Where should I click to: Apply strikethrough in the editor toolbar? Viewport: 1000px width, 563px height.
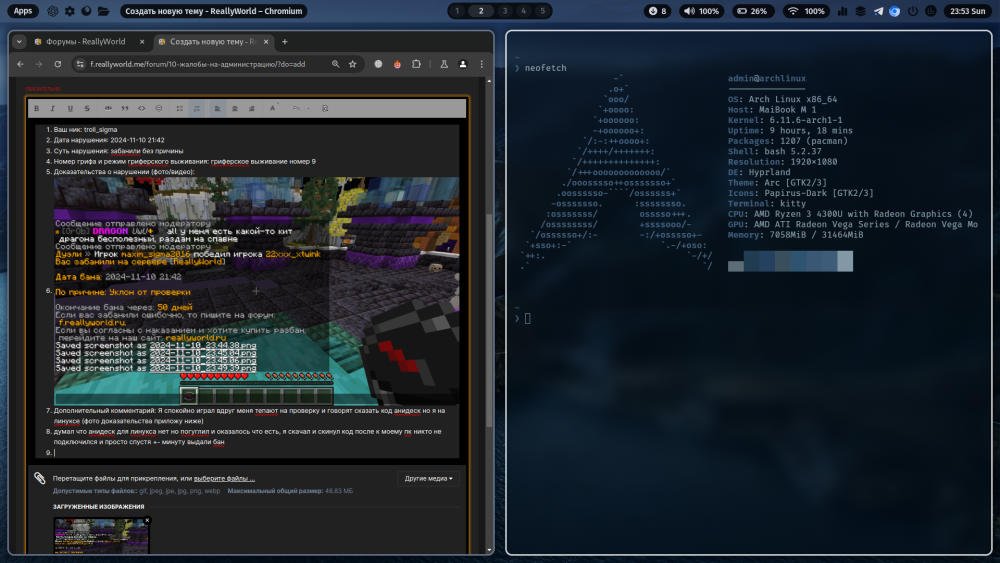(x=87, y=108)
